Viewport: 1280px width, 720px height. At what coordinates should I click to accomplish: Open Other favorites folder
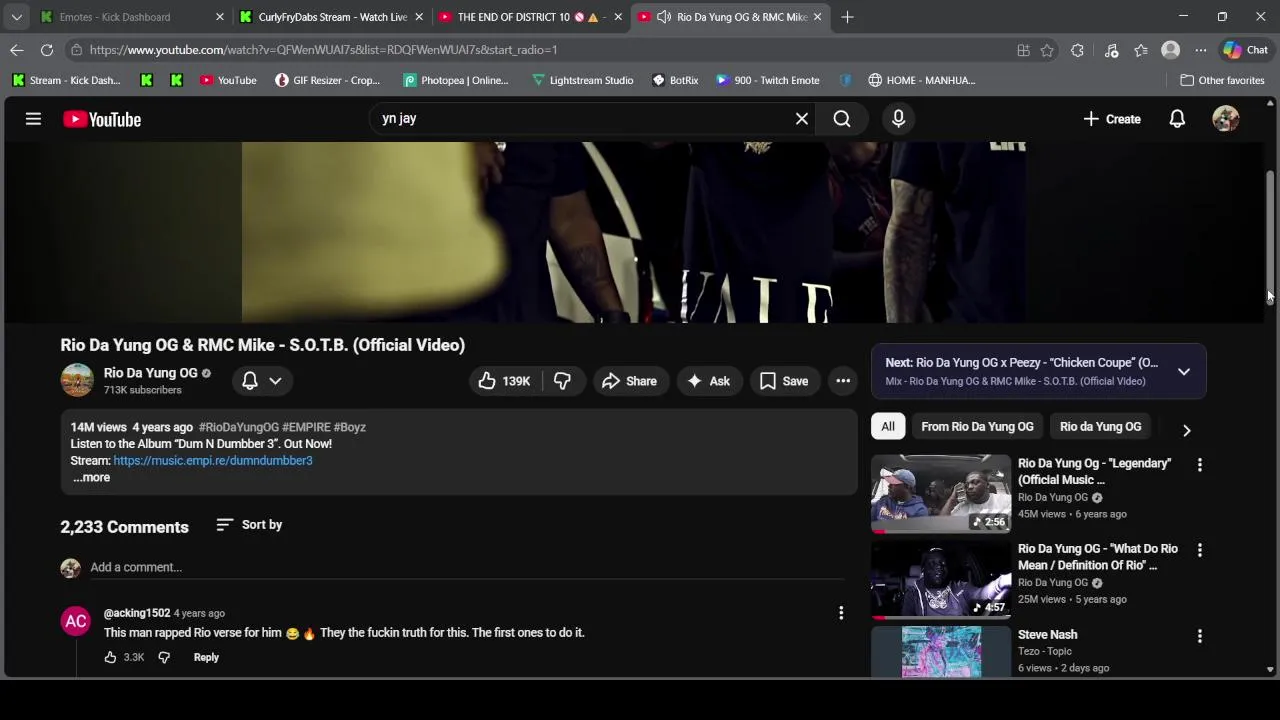(1222, 80)
